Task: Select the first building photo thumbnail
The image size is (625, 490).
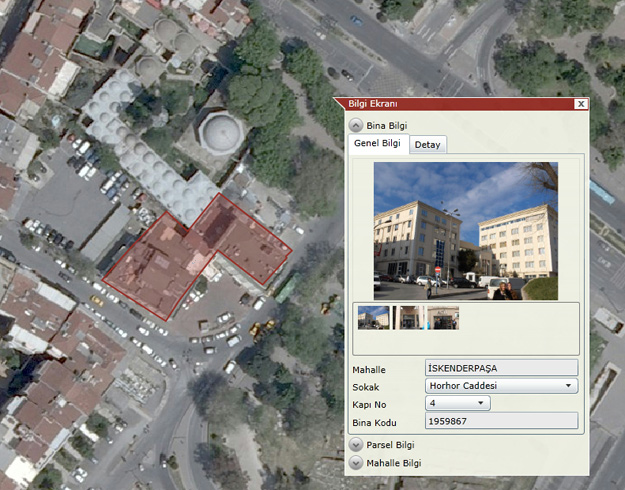Action: (x=375, y=317)
